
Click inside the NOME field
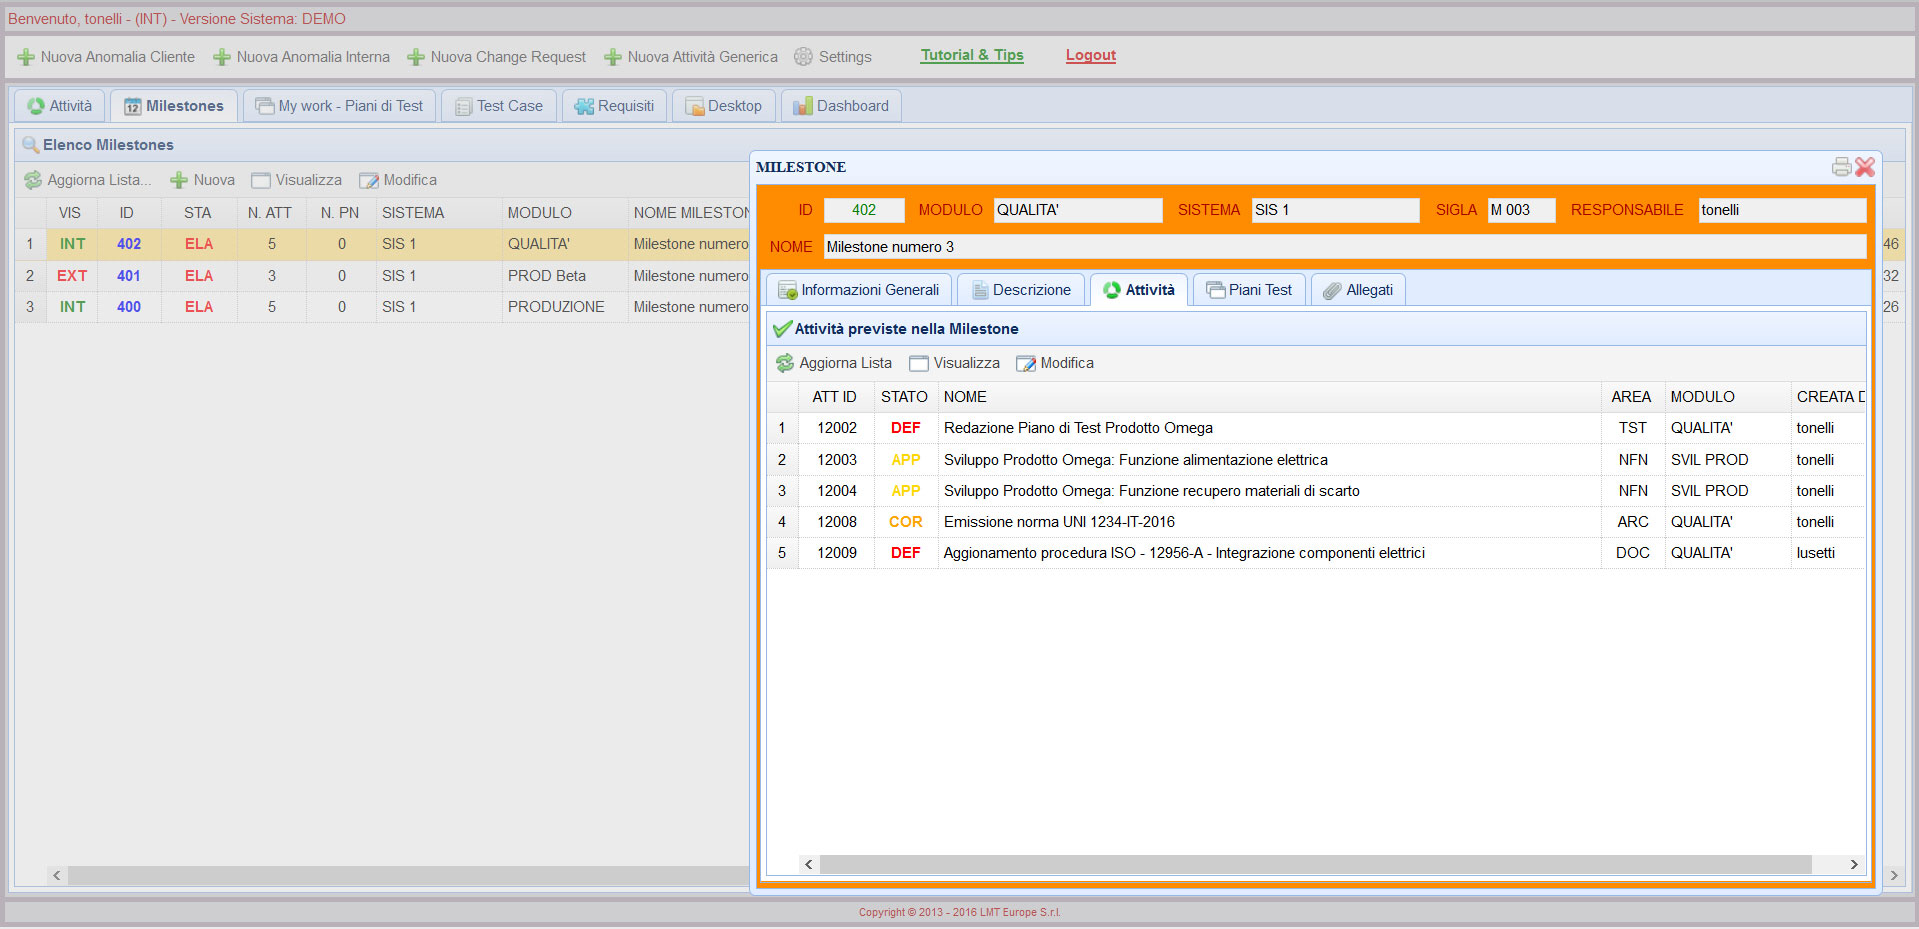[x=1343, y=247]
